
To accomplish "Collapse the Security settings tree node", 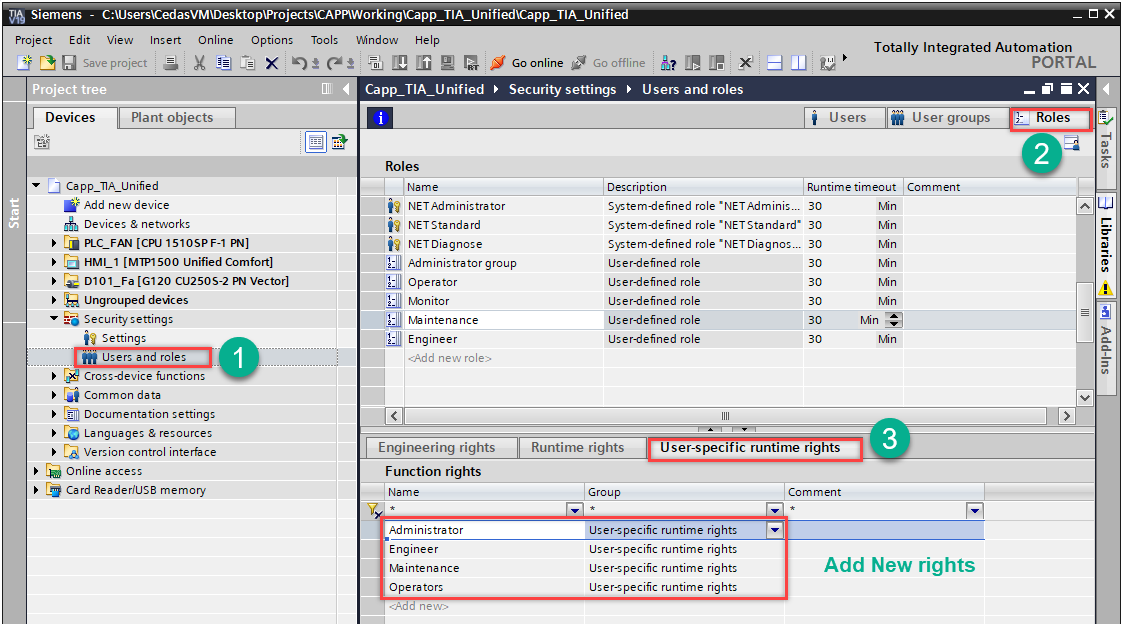I will (x=54, y=319).
